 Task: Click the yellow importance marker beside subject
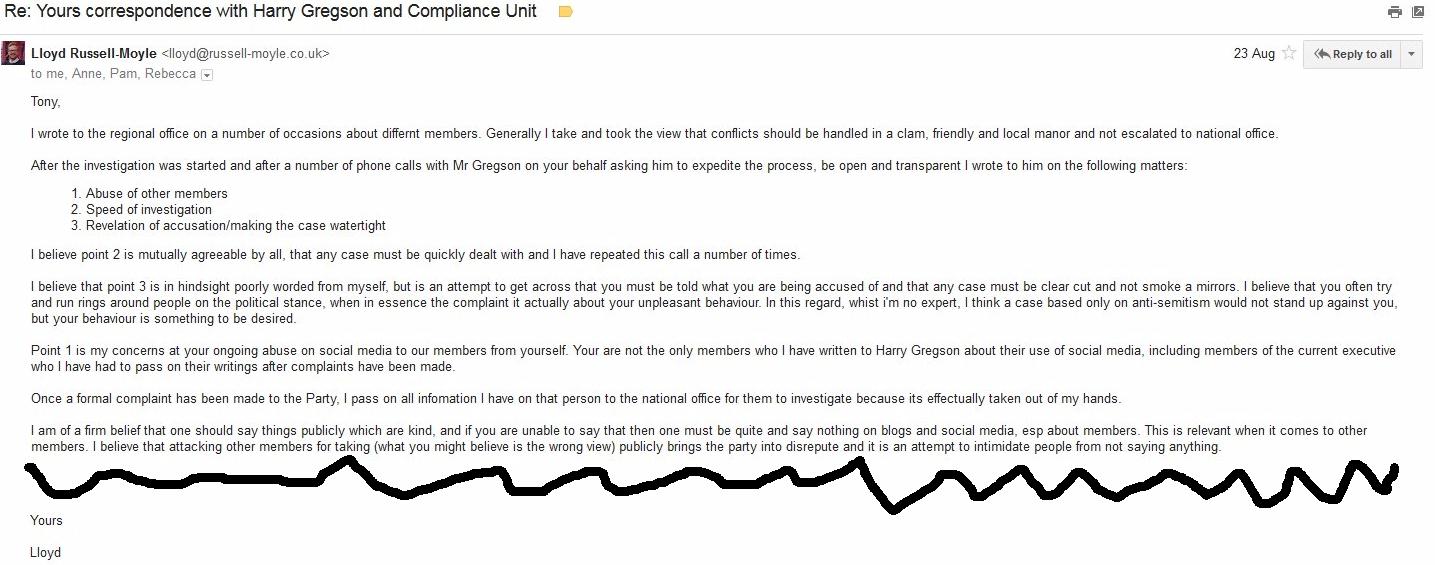[x=565, y=12]
